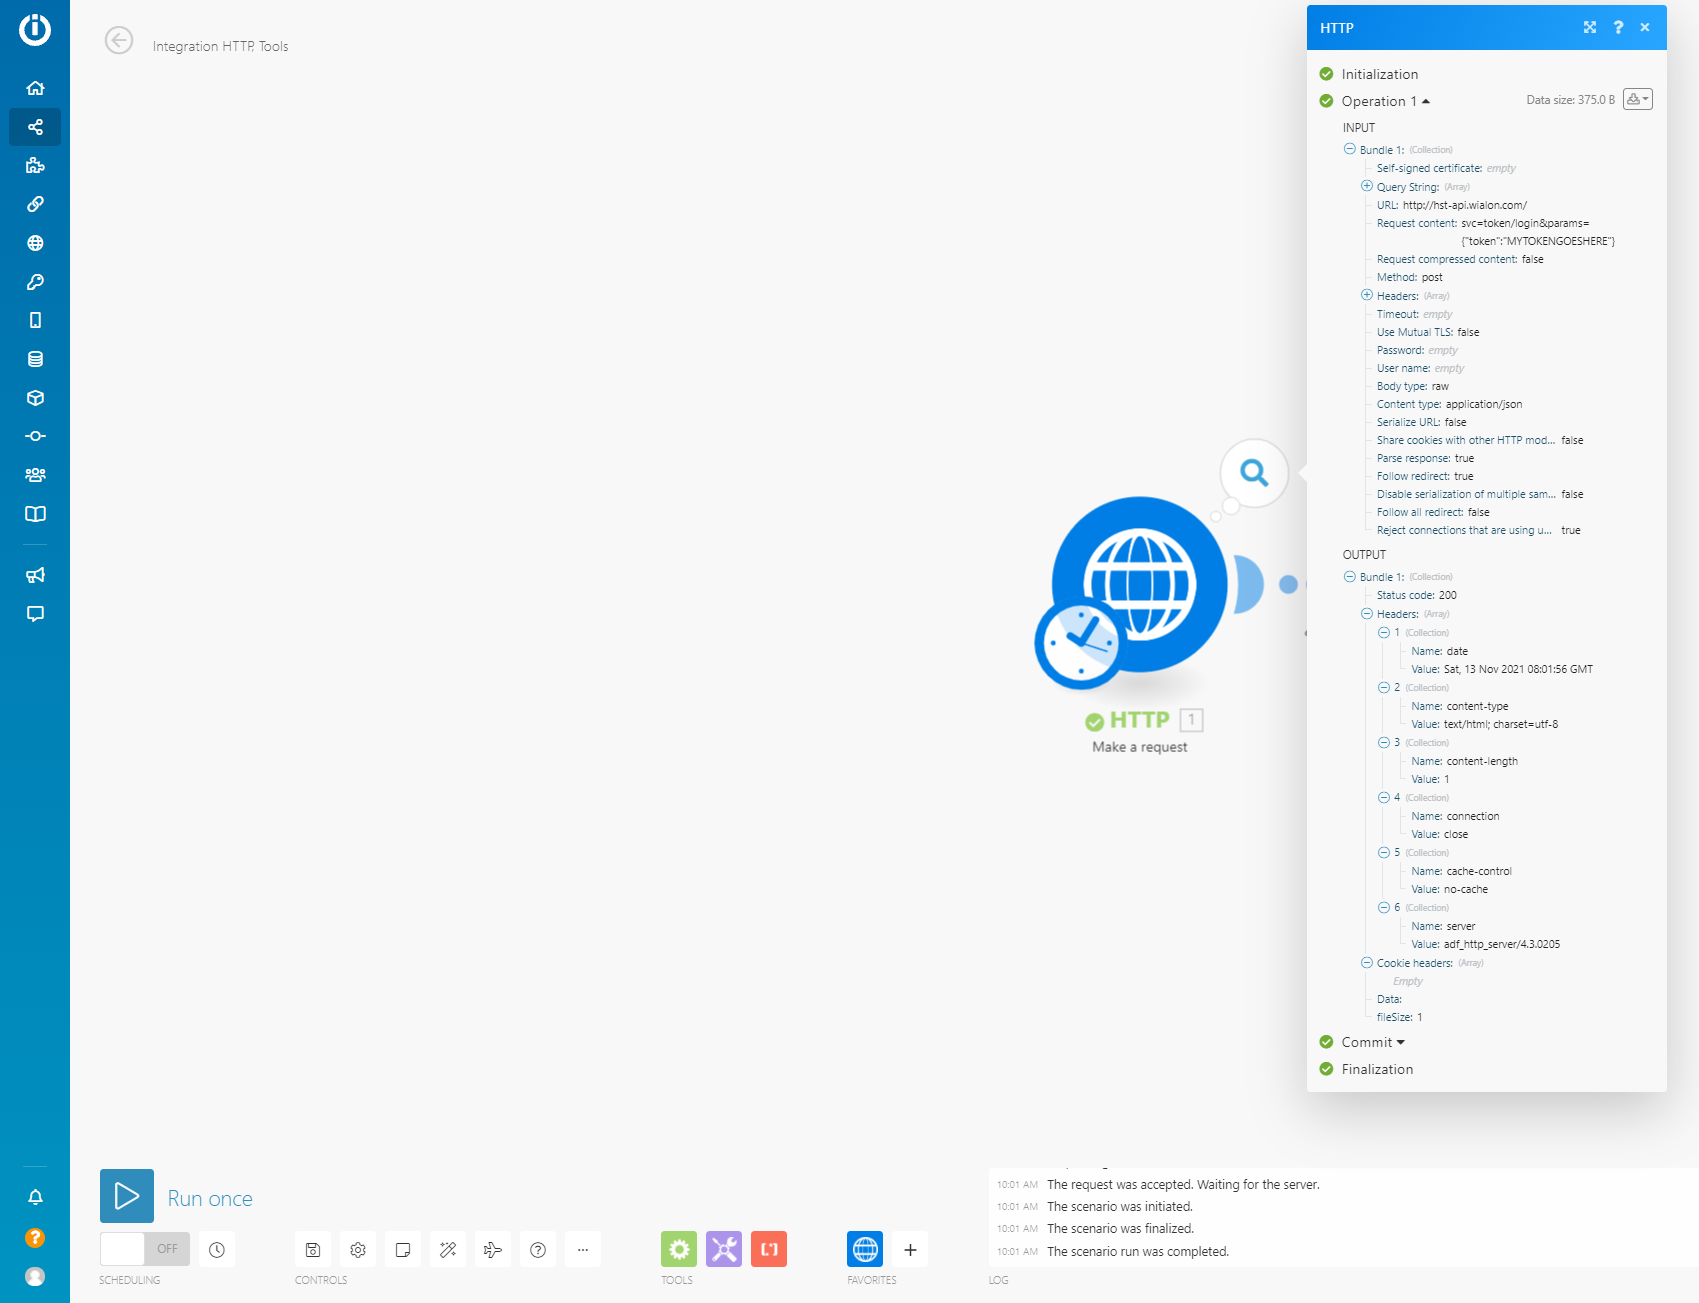The width and height of the screenshot is (1699, 1303).
Task: Add a favorite with the plus button
Action: 910,1249
